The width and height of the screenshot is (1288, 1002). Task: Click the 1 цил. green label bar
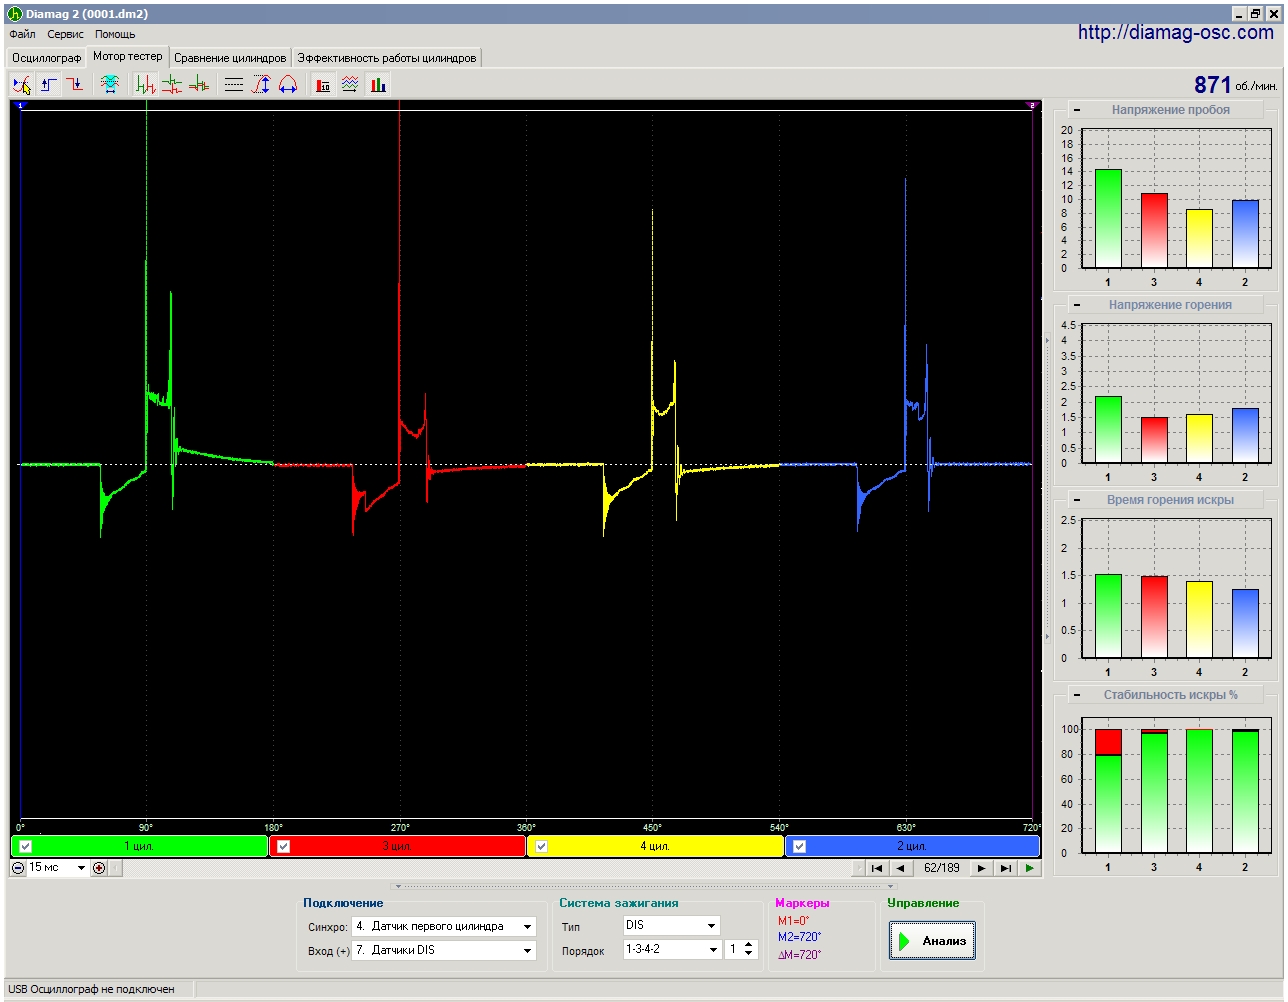(x=139, y=846)
